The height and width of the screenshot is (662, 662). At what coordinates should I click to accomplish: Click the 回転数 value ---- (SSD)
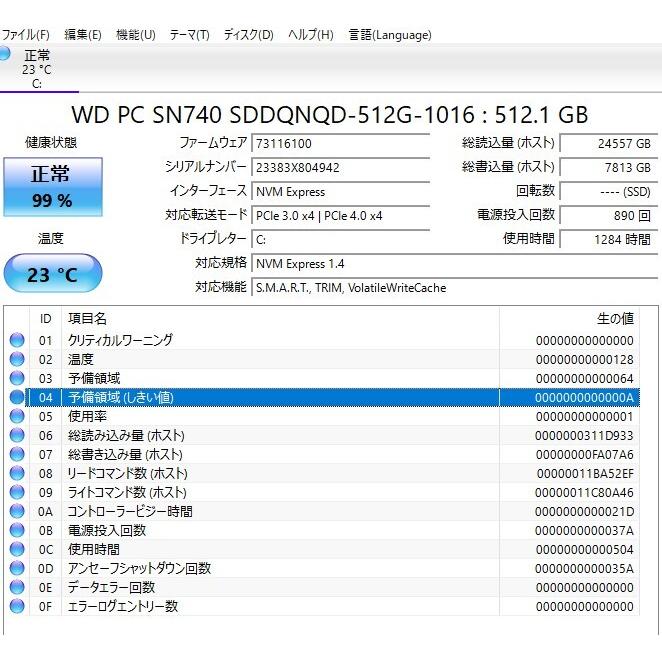[x=609, y=192]
